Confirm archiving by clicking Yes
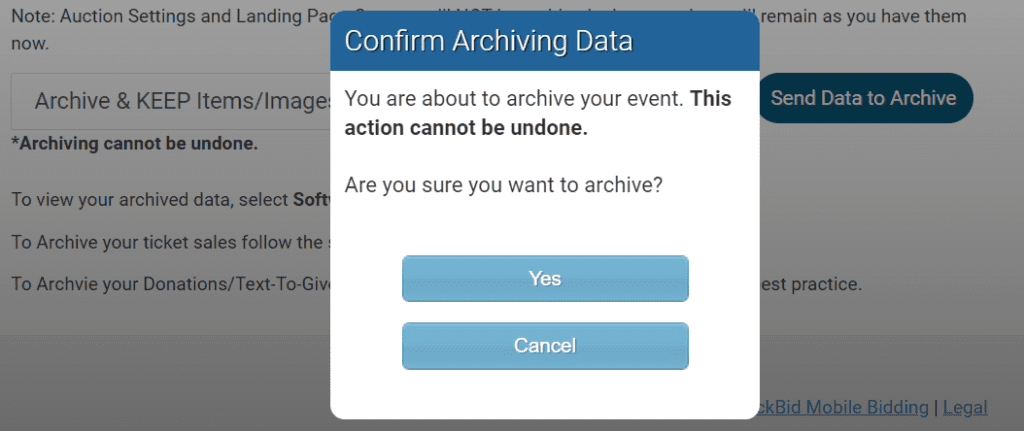This screenshot has width=1024, height=431. tap(545, 278)
